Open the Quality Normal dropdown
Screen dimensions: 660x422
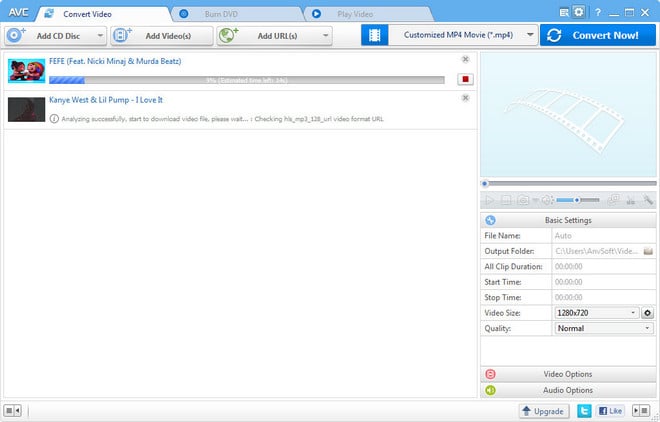(604, 328)
